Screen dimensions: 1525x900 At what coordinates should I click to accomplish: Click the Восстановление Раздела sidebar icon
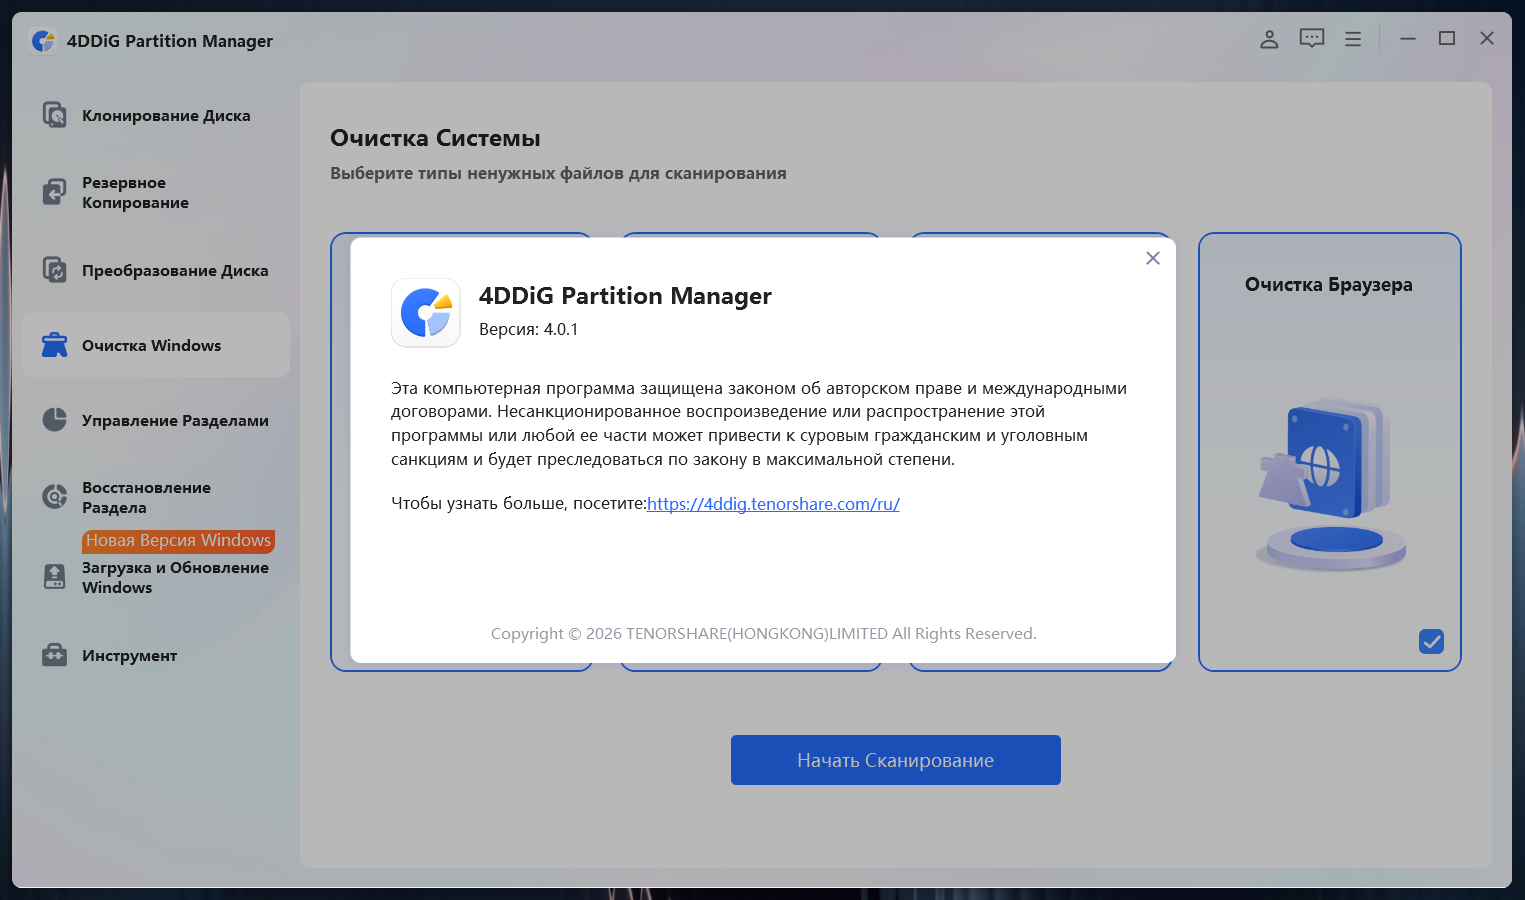(x=54, y=497)
